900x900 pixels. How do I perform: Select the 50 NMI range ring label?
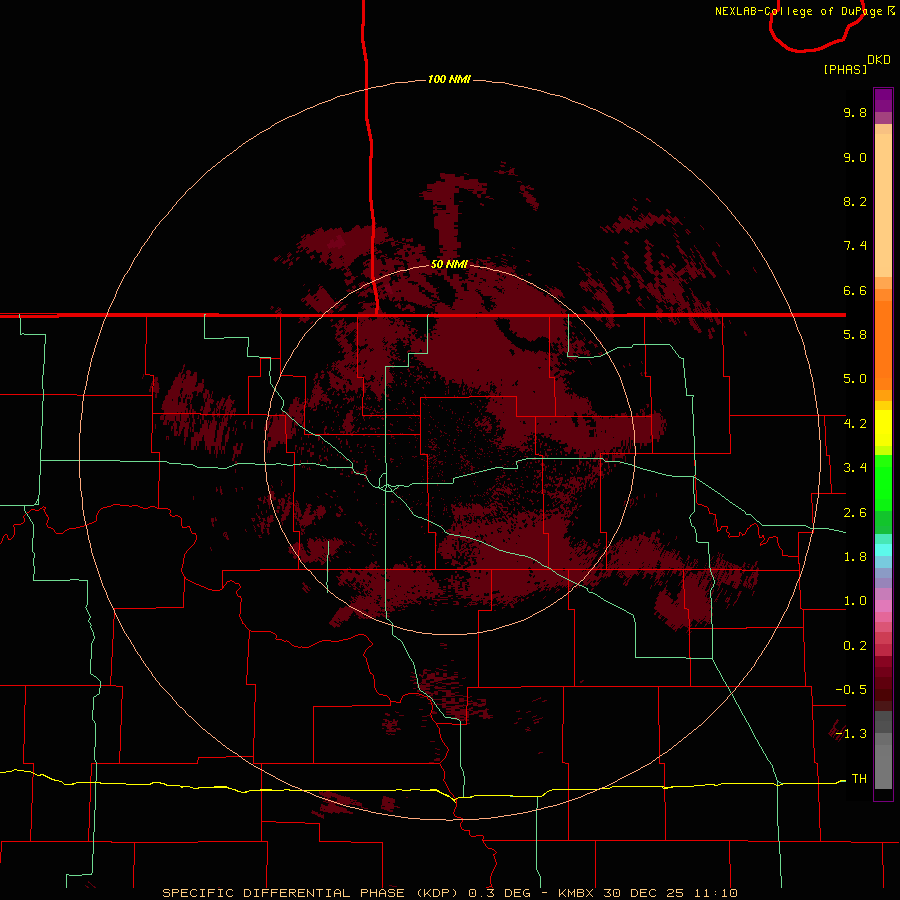pos(449,264)
